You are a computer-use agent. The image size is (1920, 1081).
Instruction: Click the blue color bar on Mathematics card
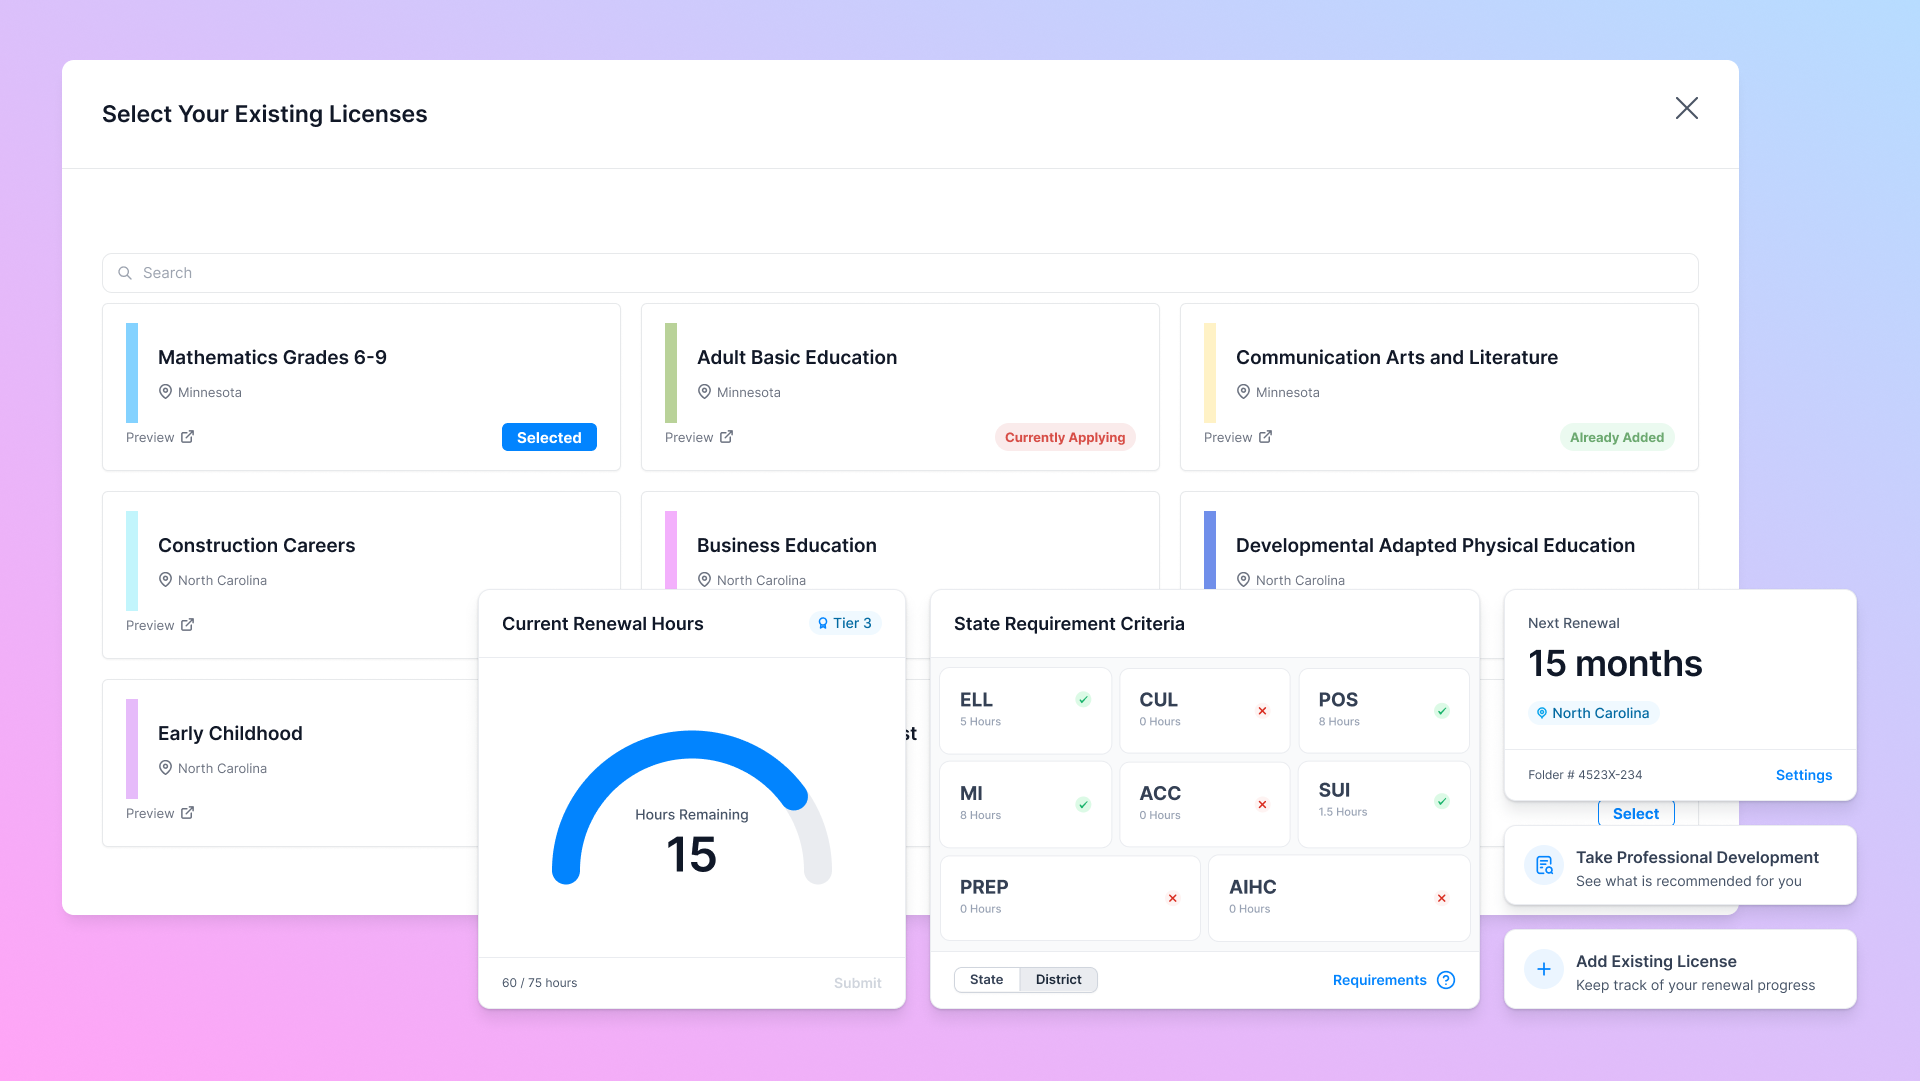pos(132,373)
